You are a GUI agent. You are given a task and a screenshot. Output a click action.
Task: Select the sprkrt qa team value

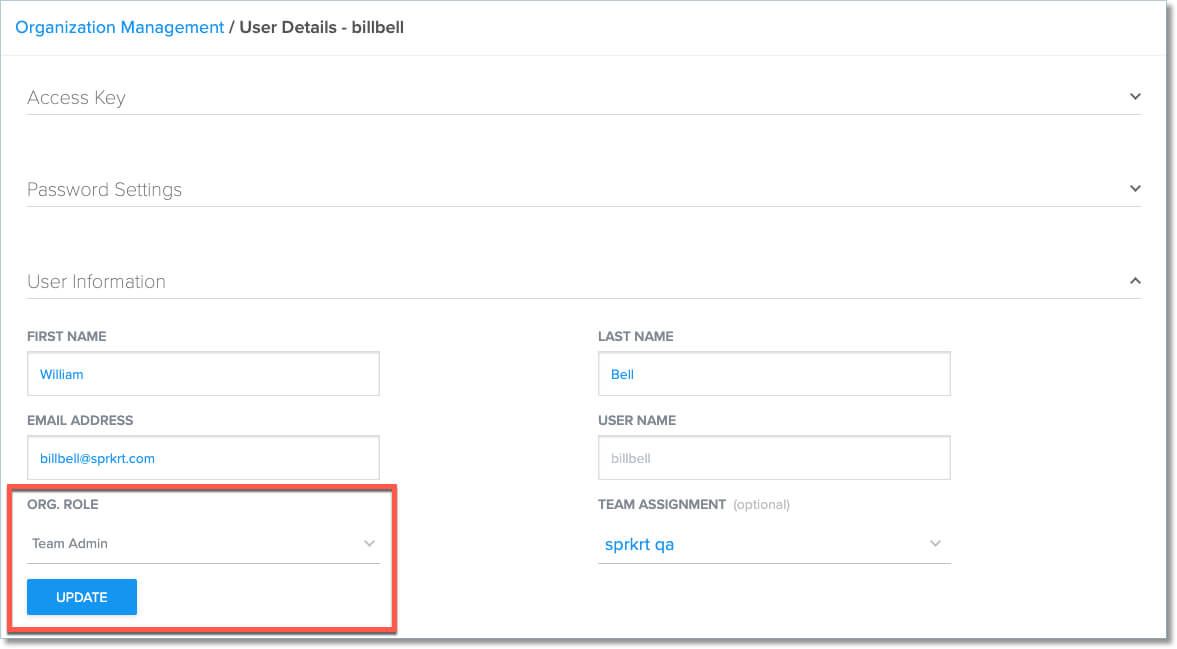[x=641, y=543]
